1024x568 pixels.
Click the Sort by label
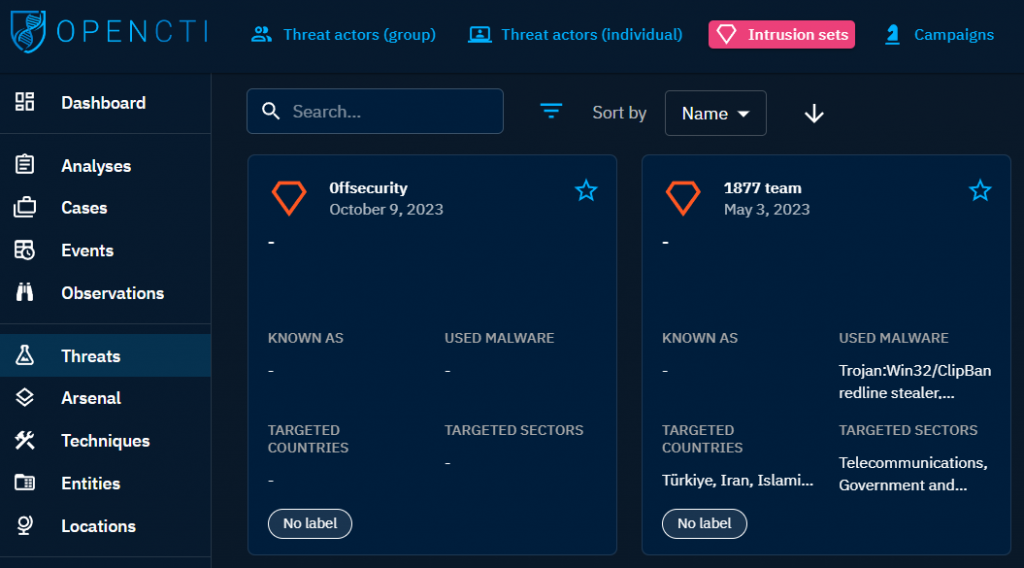coord(619,113)
